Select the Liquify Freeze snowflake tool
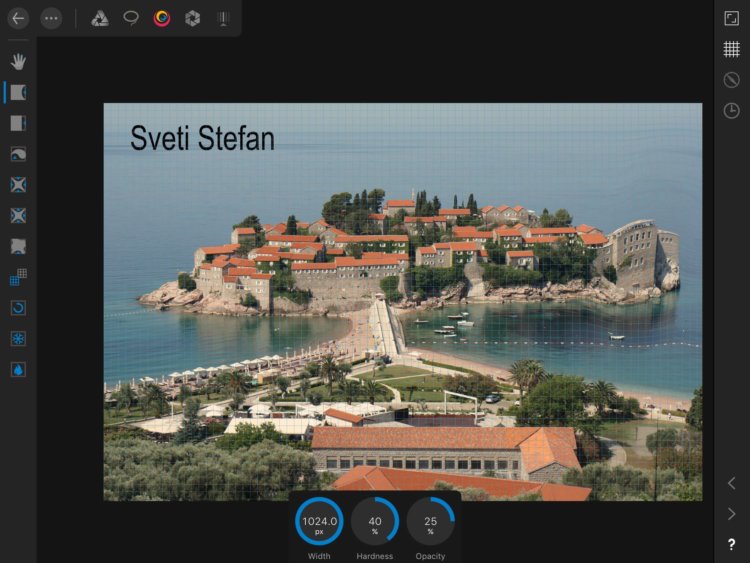 18,339
